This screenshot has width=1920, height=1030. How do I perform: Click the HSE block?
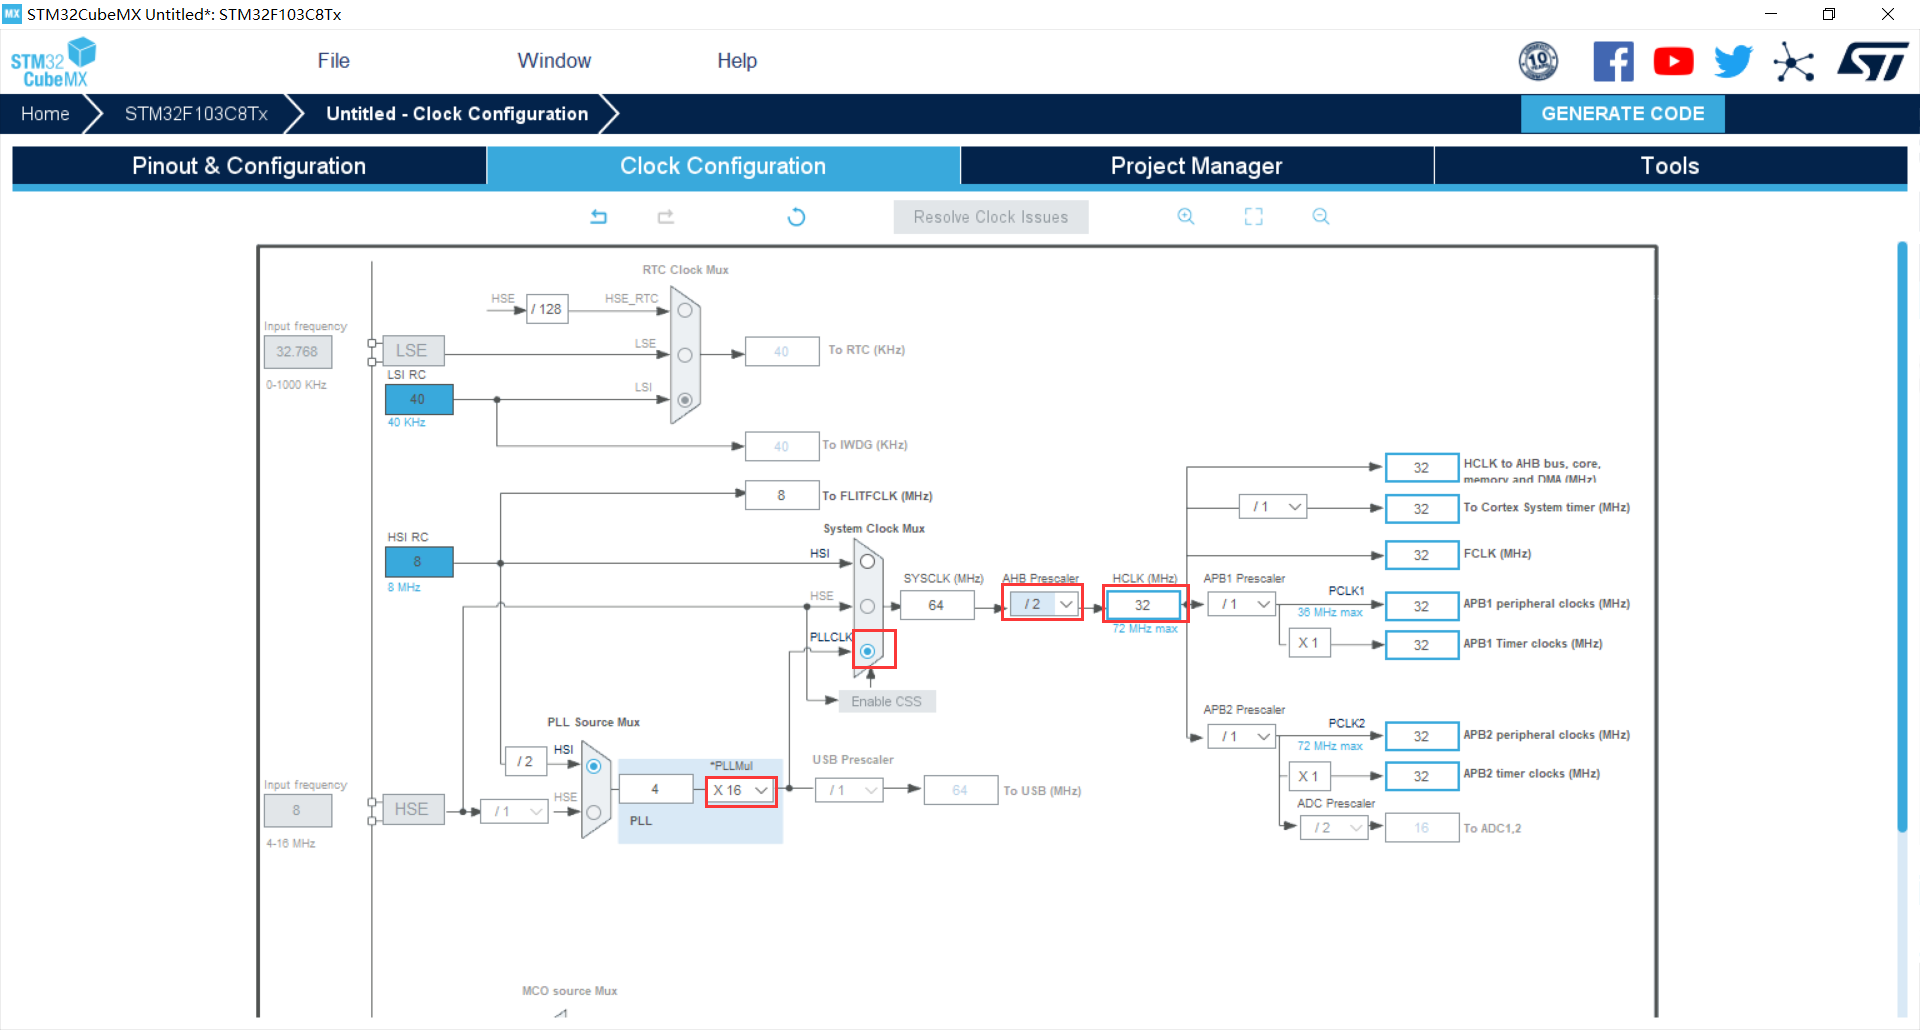tap(412, 809)
